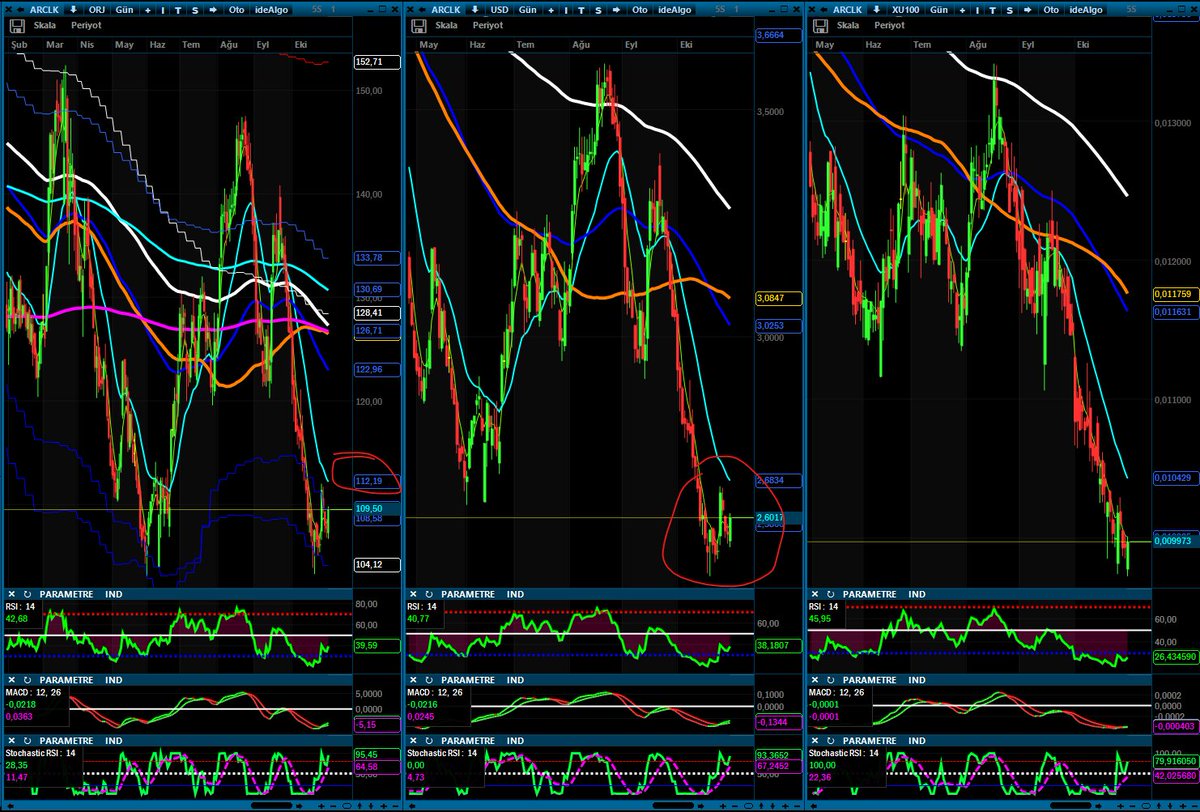Open the ORJ price type selector

point(97,10)
